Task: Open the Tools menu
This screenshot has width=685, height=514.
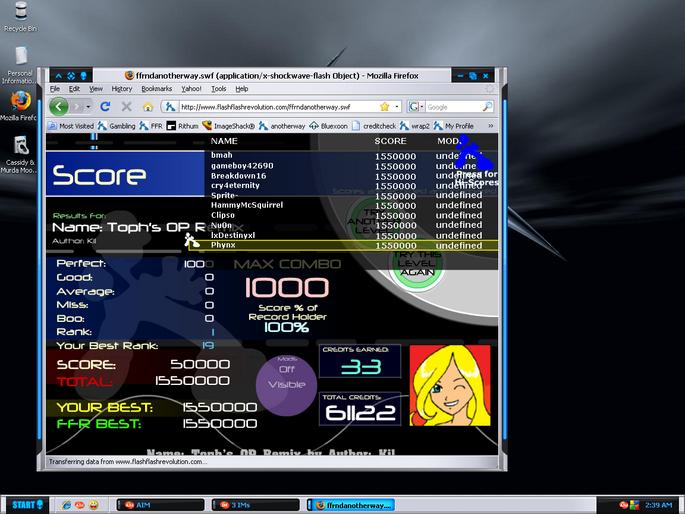Action: click(218, 89)
